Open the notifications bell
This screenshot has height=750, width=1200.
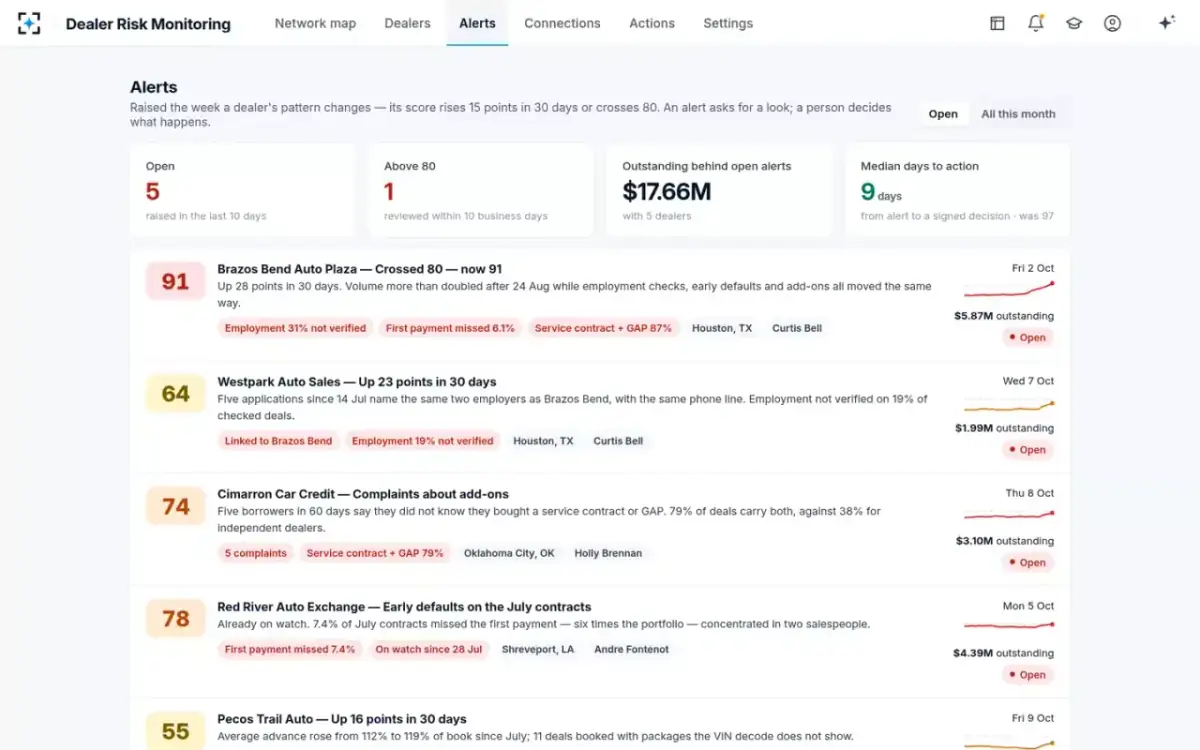(1036, 23)
